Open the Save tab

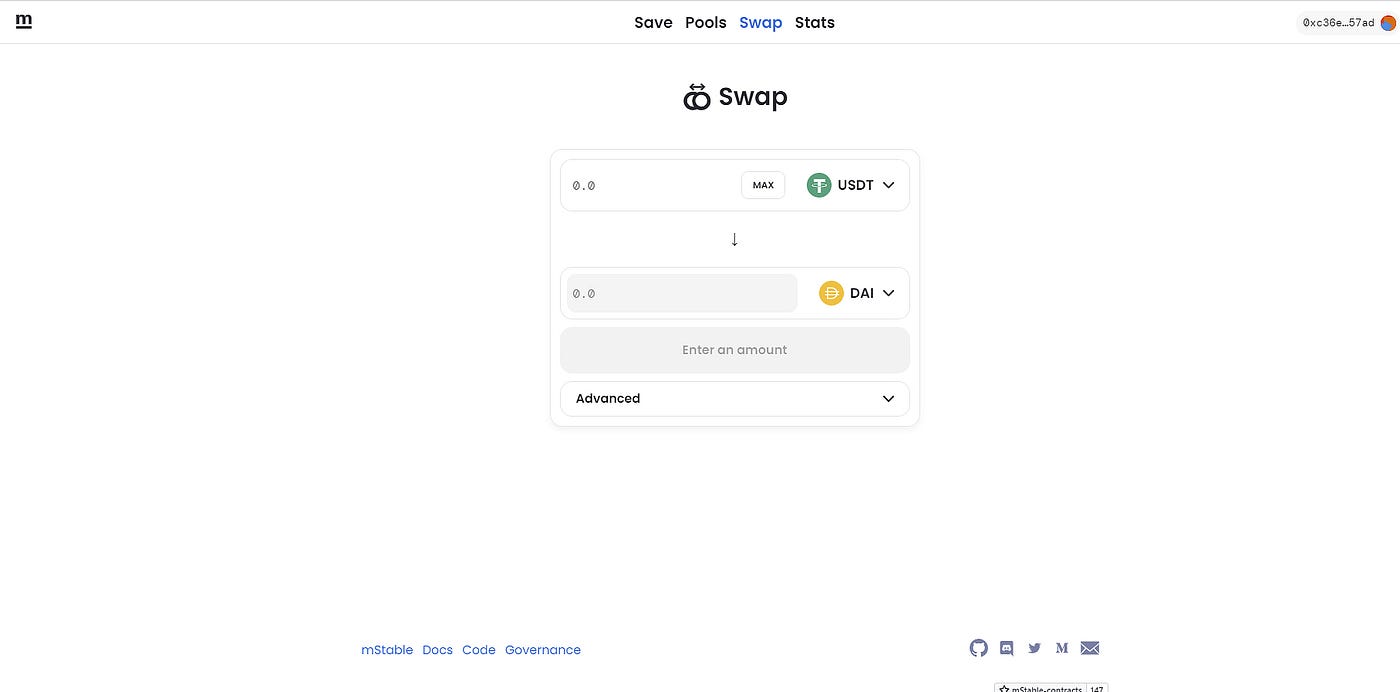(x=653, y=22)
